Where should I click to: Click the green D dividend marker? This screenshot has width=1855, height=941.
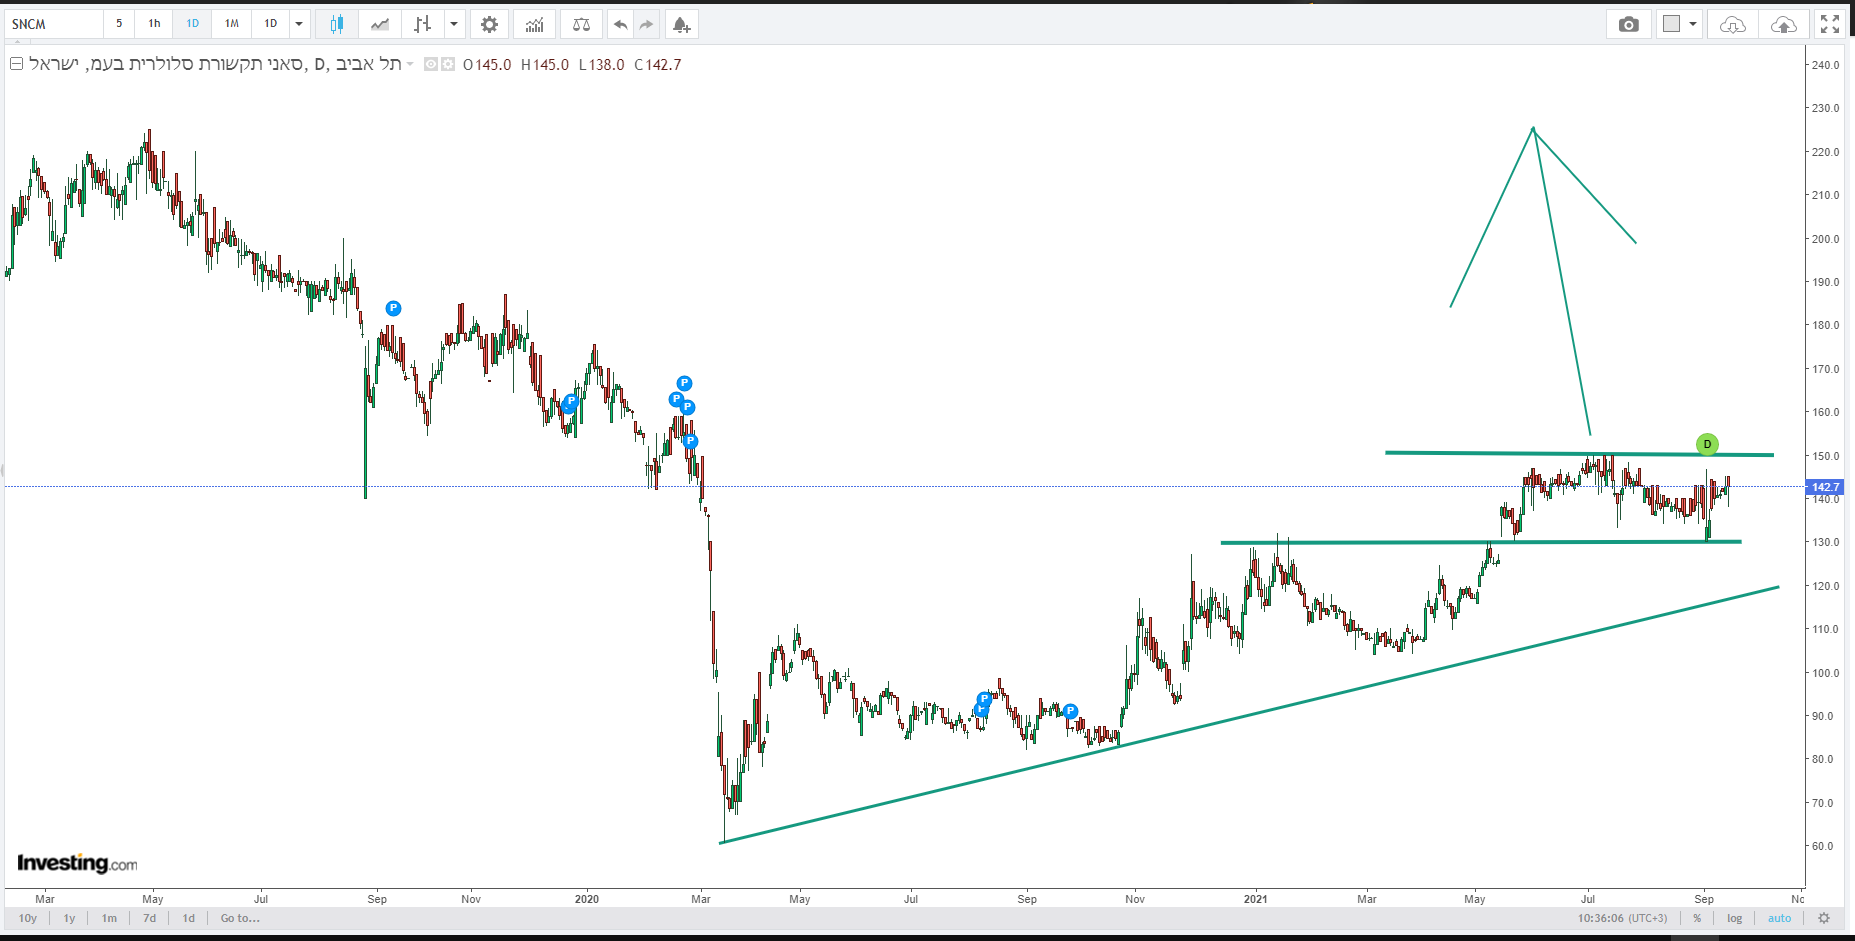point(1707,444)
